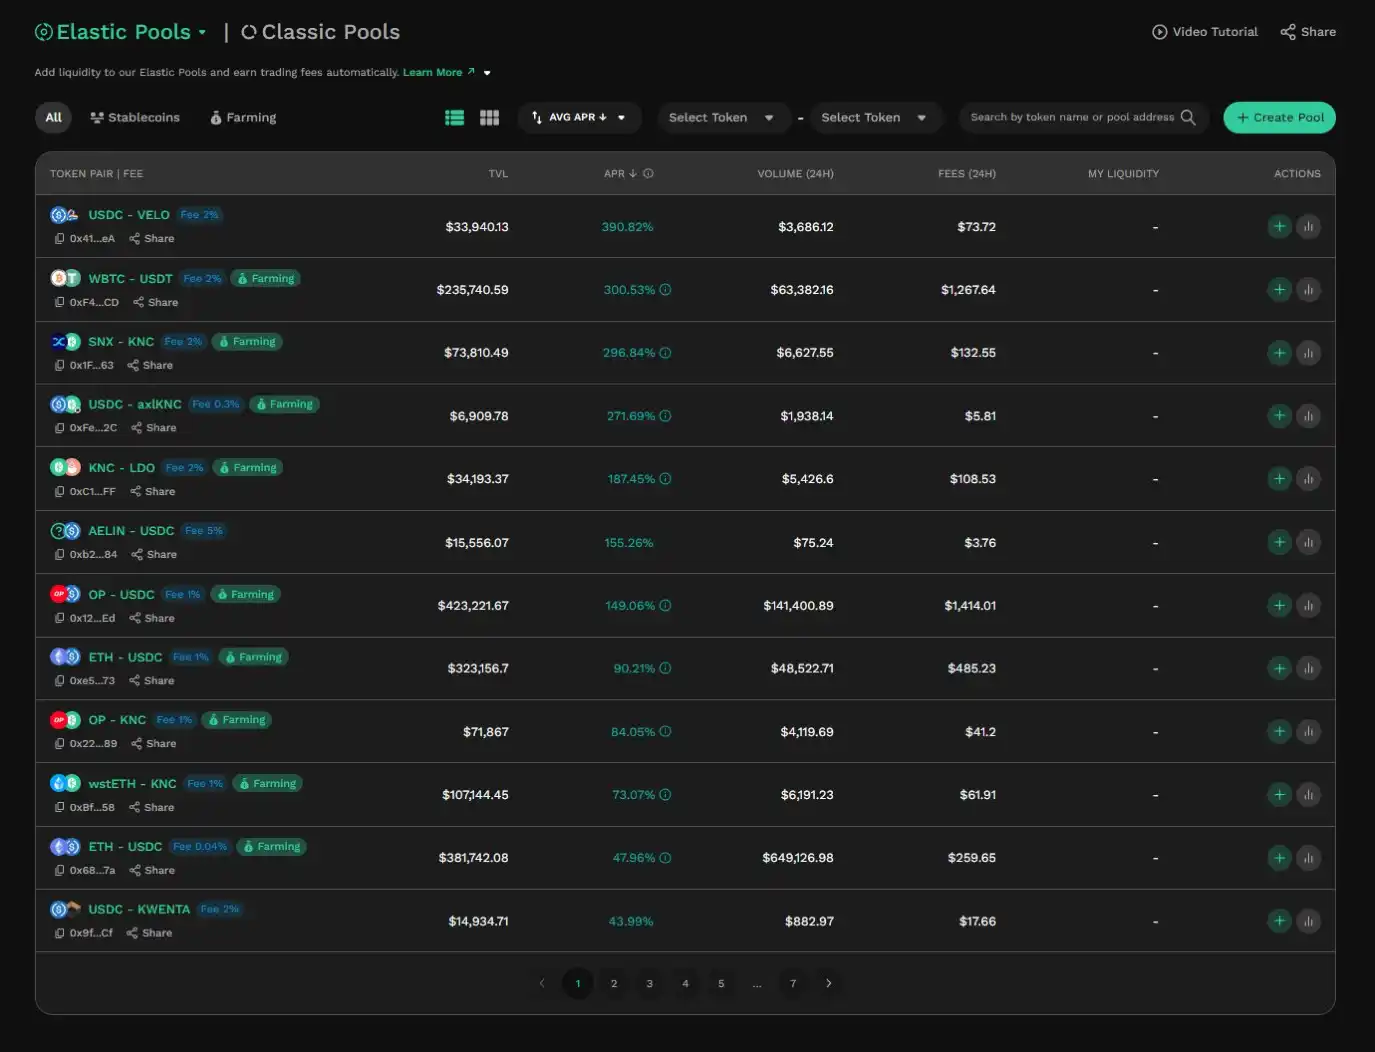Switch to grid view layout icon
Image resolution: width=1375 pixels, height=1052 pixels.
coord(489,118)
